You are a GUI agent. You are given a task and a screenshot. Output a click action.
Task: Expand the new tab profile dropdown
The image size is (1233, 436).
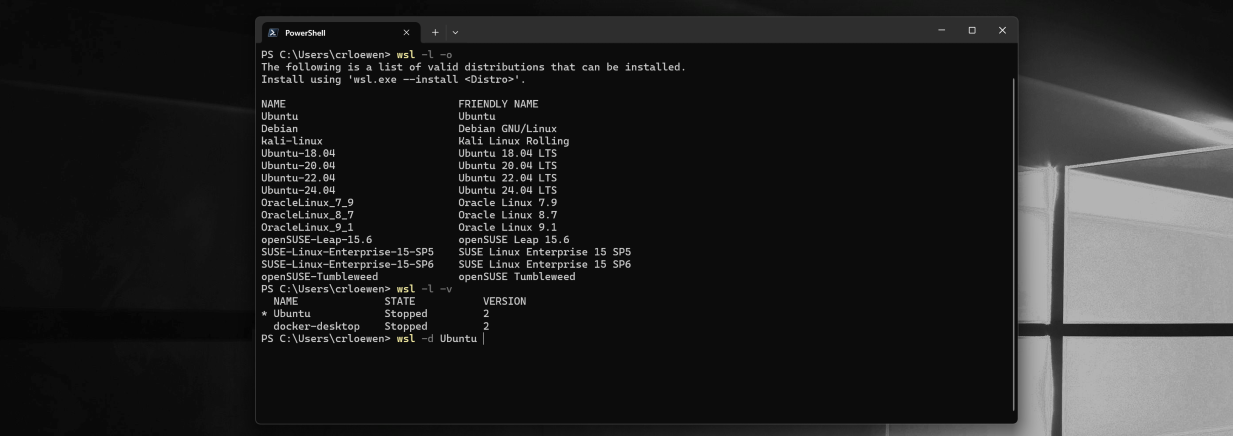point(456,32)
